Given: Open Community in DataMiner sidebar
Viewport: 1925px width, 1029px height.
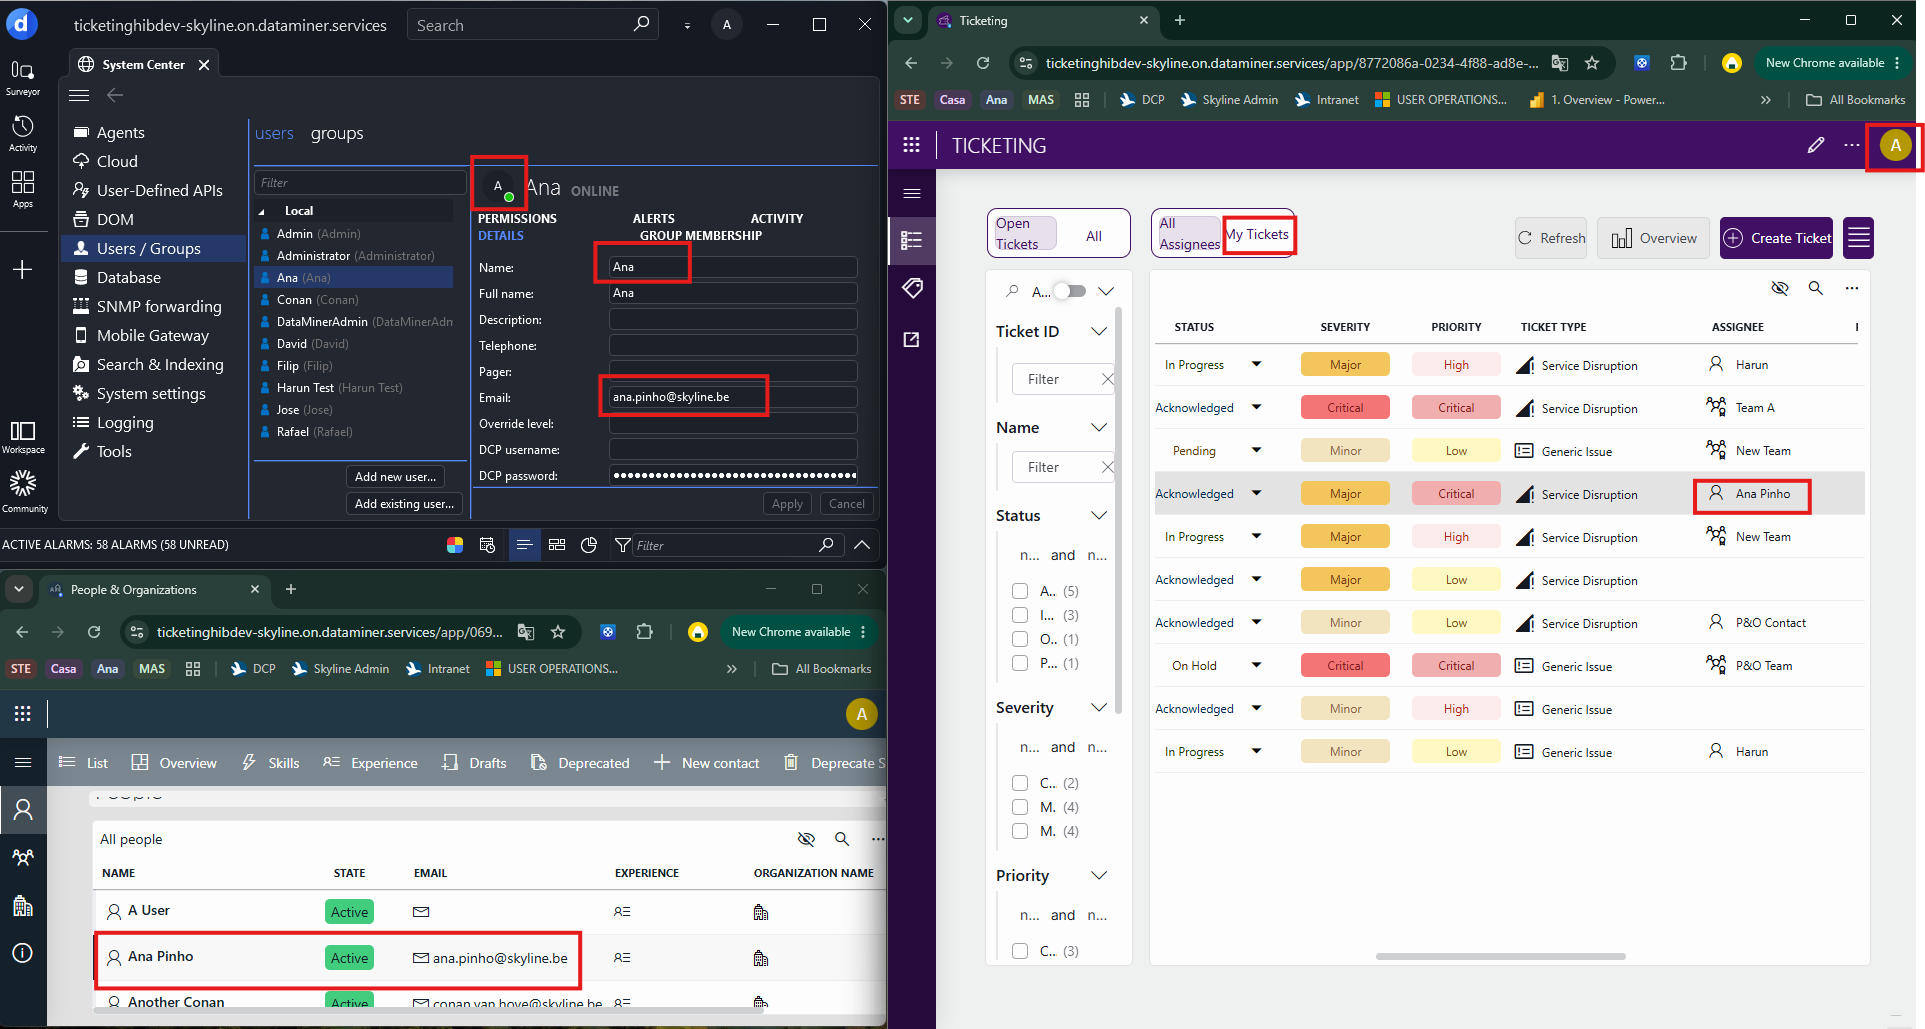Looking at the screenshot, I should tap(24, 492).
